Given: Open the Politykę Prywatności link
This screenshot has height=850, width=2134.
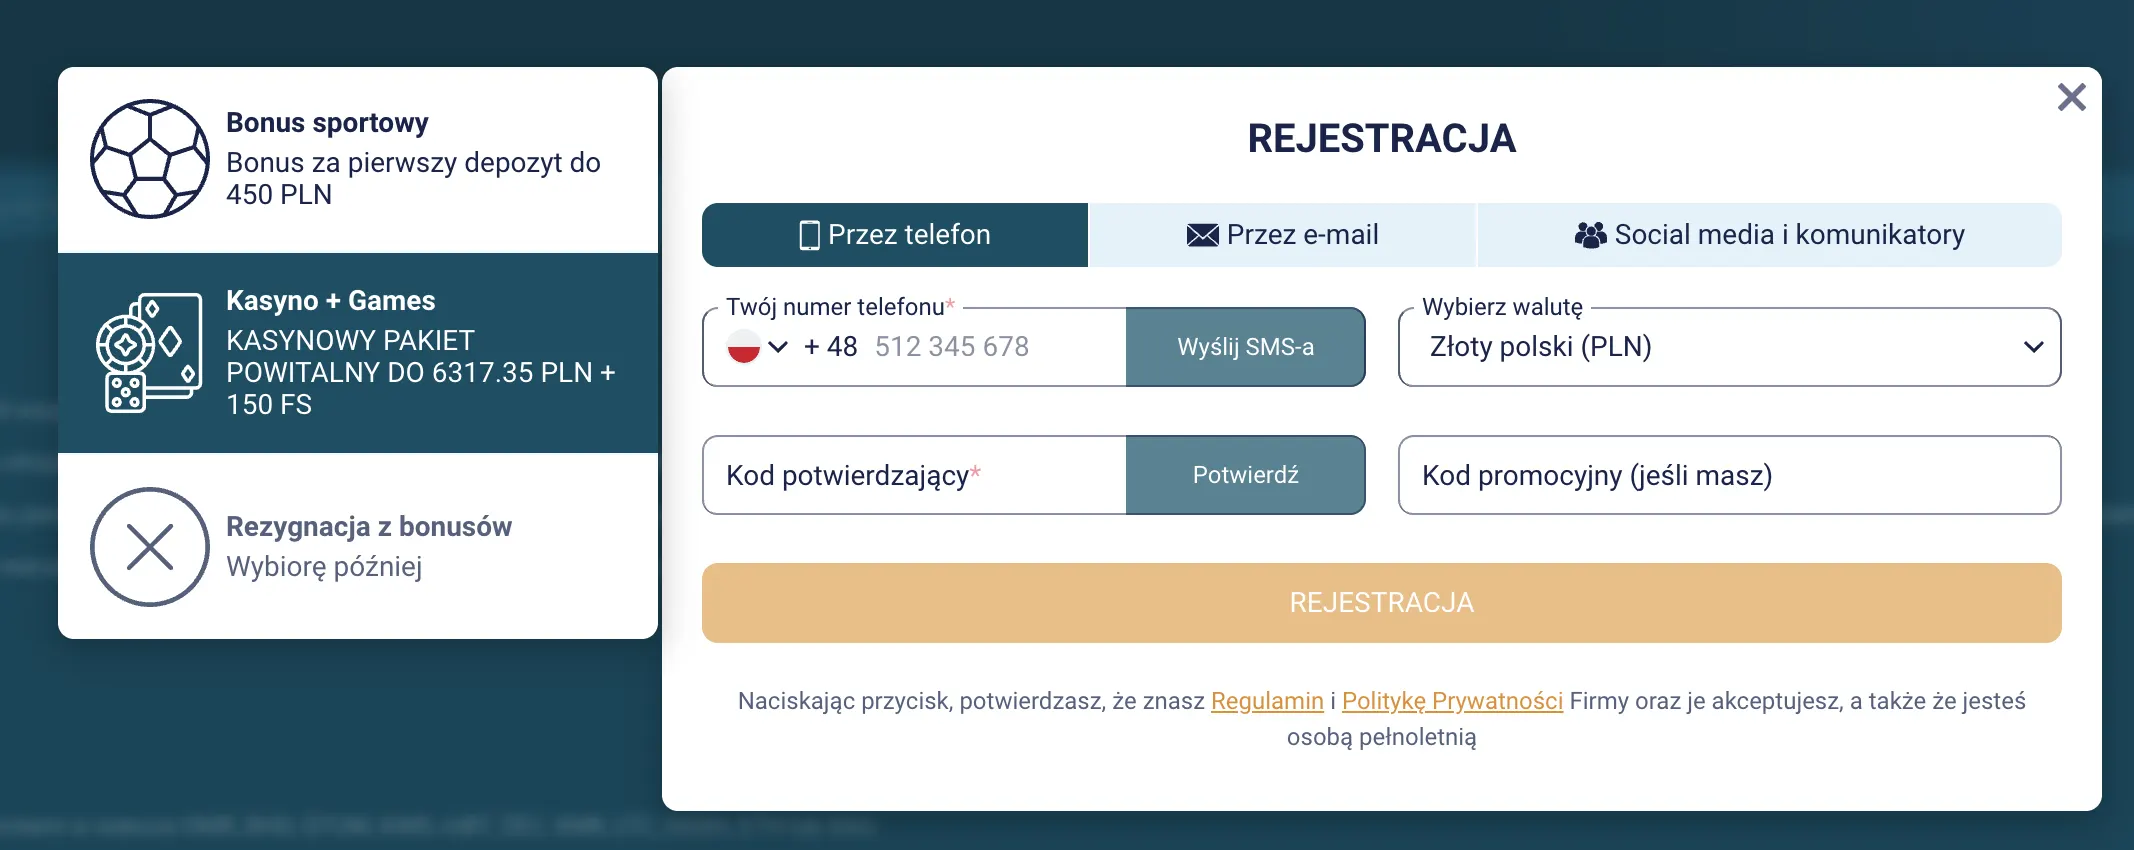Looking at the screenshot, I should tap(1452, 701).
